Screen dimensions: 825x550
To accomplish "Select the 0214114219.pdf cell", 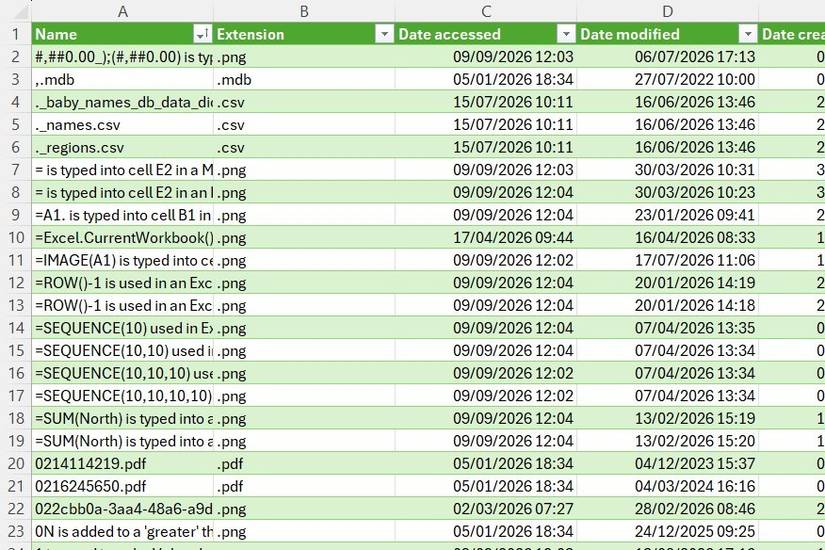I will [123, 464].
